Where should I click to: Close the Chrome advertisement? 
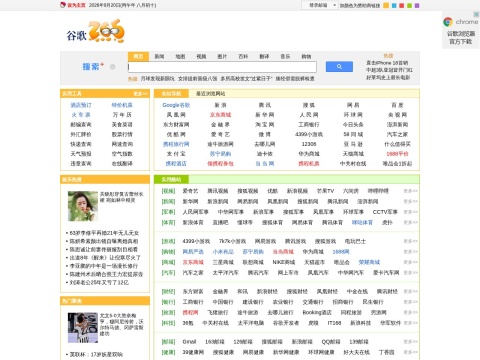point(476,14)
